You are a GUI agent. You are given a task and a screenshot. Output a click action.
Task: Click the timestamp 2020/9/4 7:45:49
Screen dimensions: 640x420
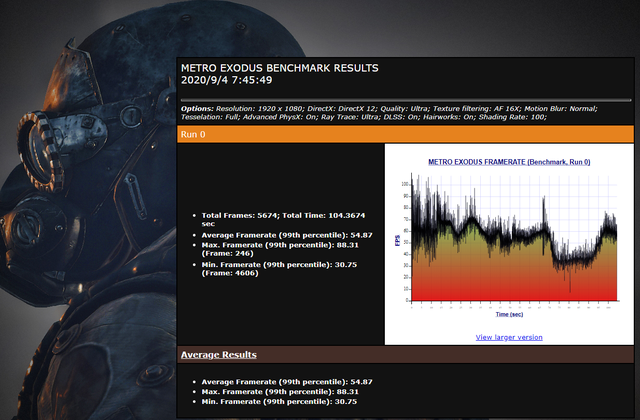[x=227, y=80]
